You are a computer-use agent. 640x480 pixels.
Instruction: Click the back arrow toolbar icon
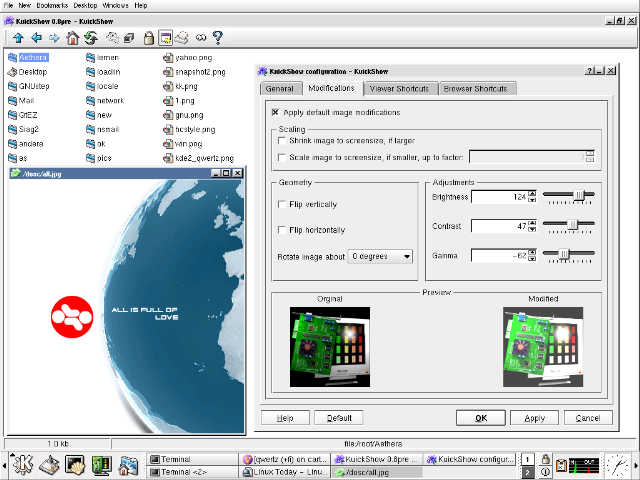click(36, 38)
